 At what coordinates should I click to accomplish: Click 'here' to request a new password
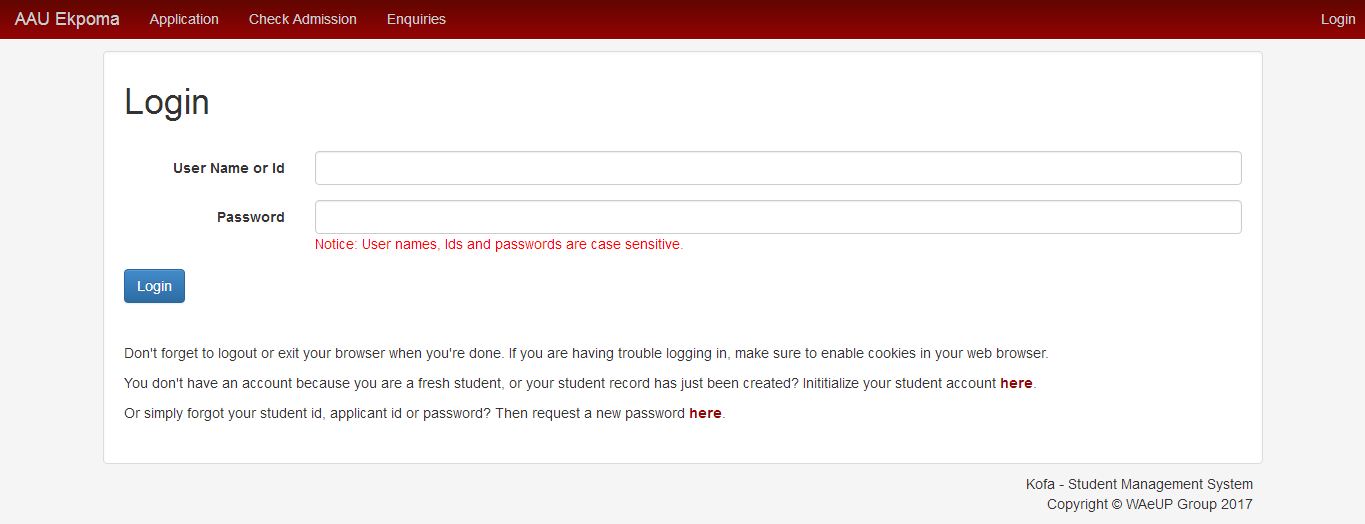[705, 413]
